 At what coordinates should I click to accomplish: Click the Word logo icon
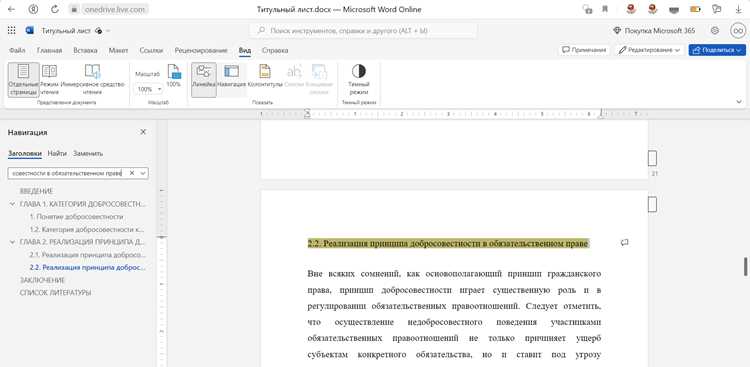(30, 31)
